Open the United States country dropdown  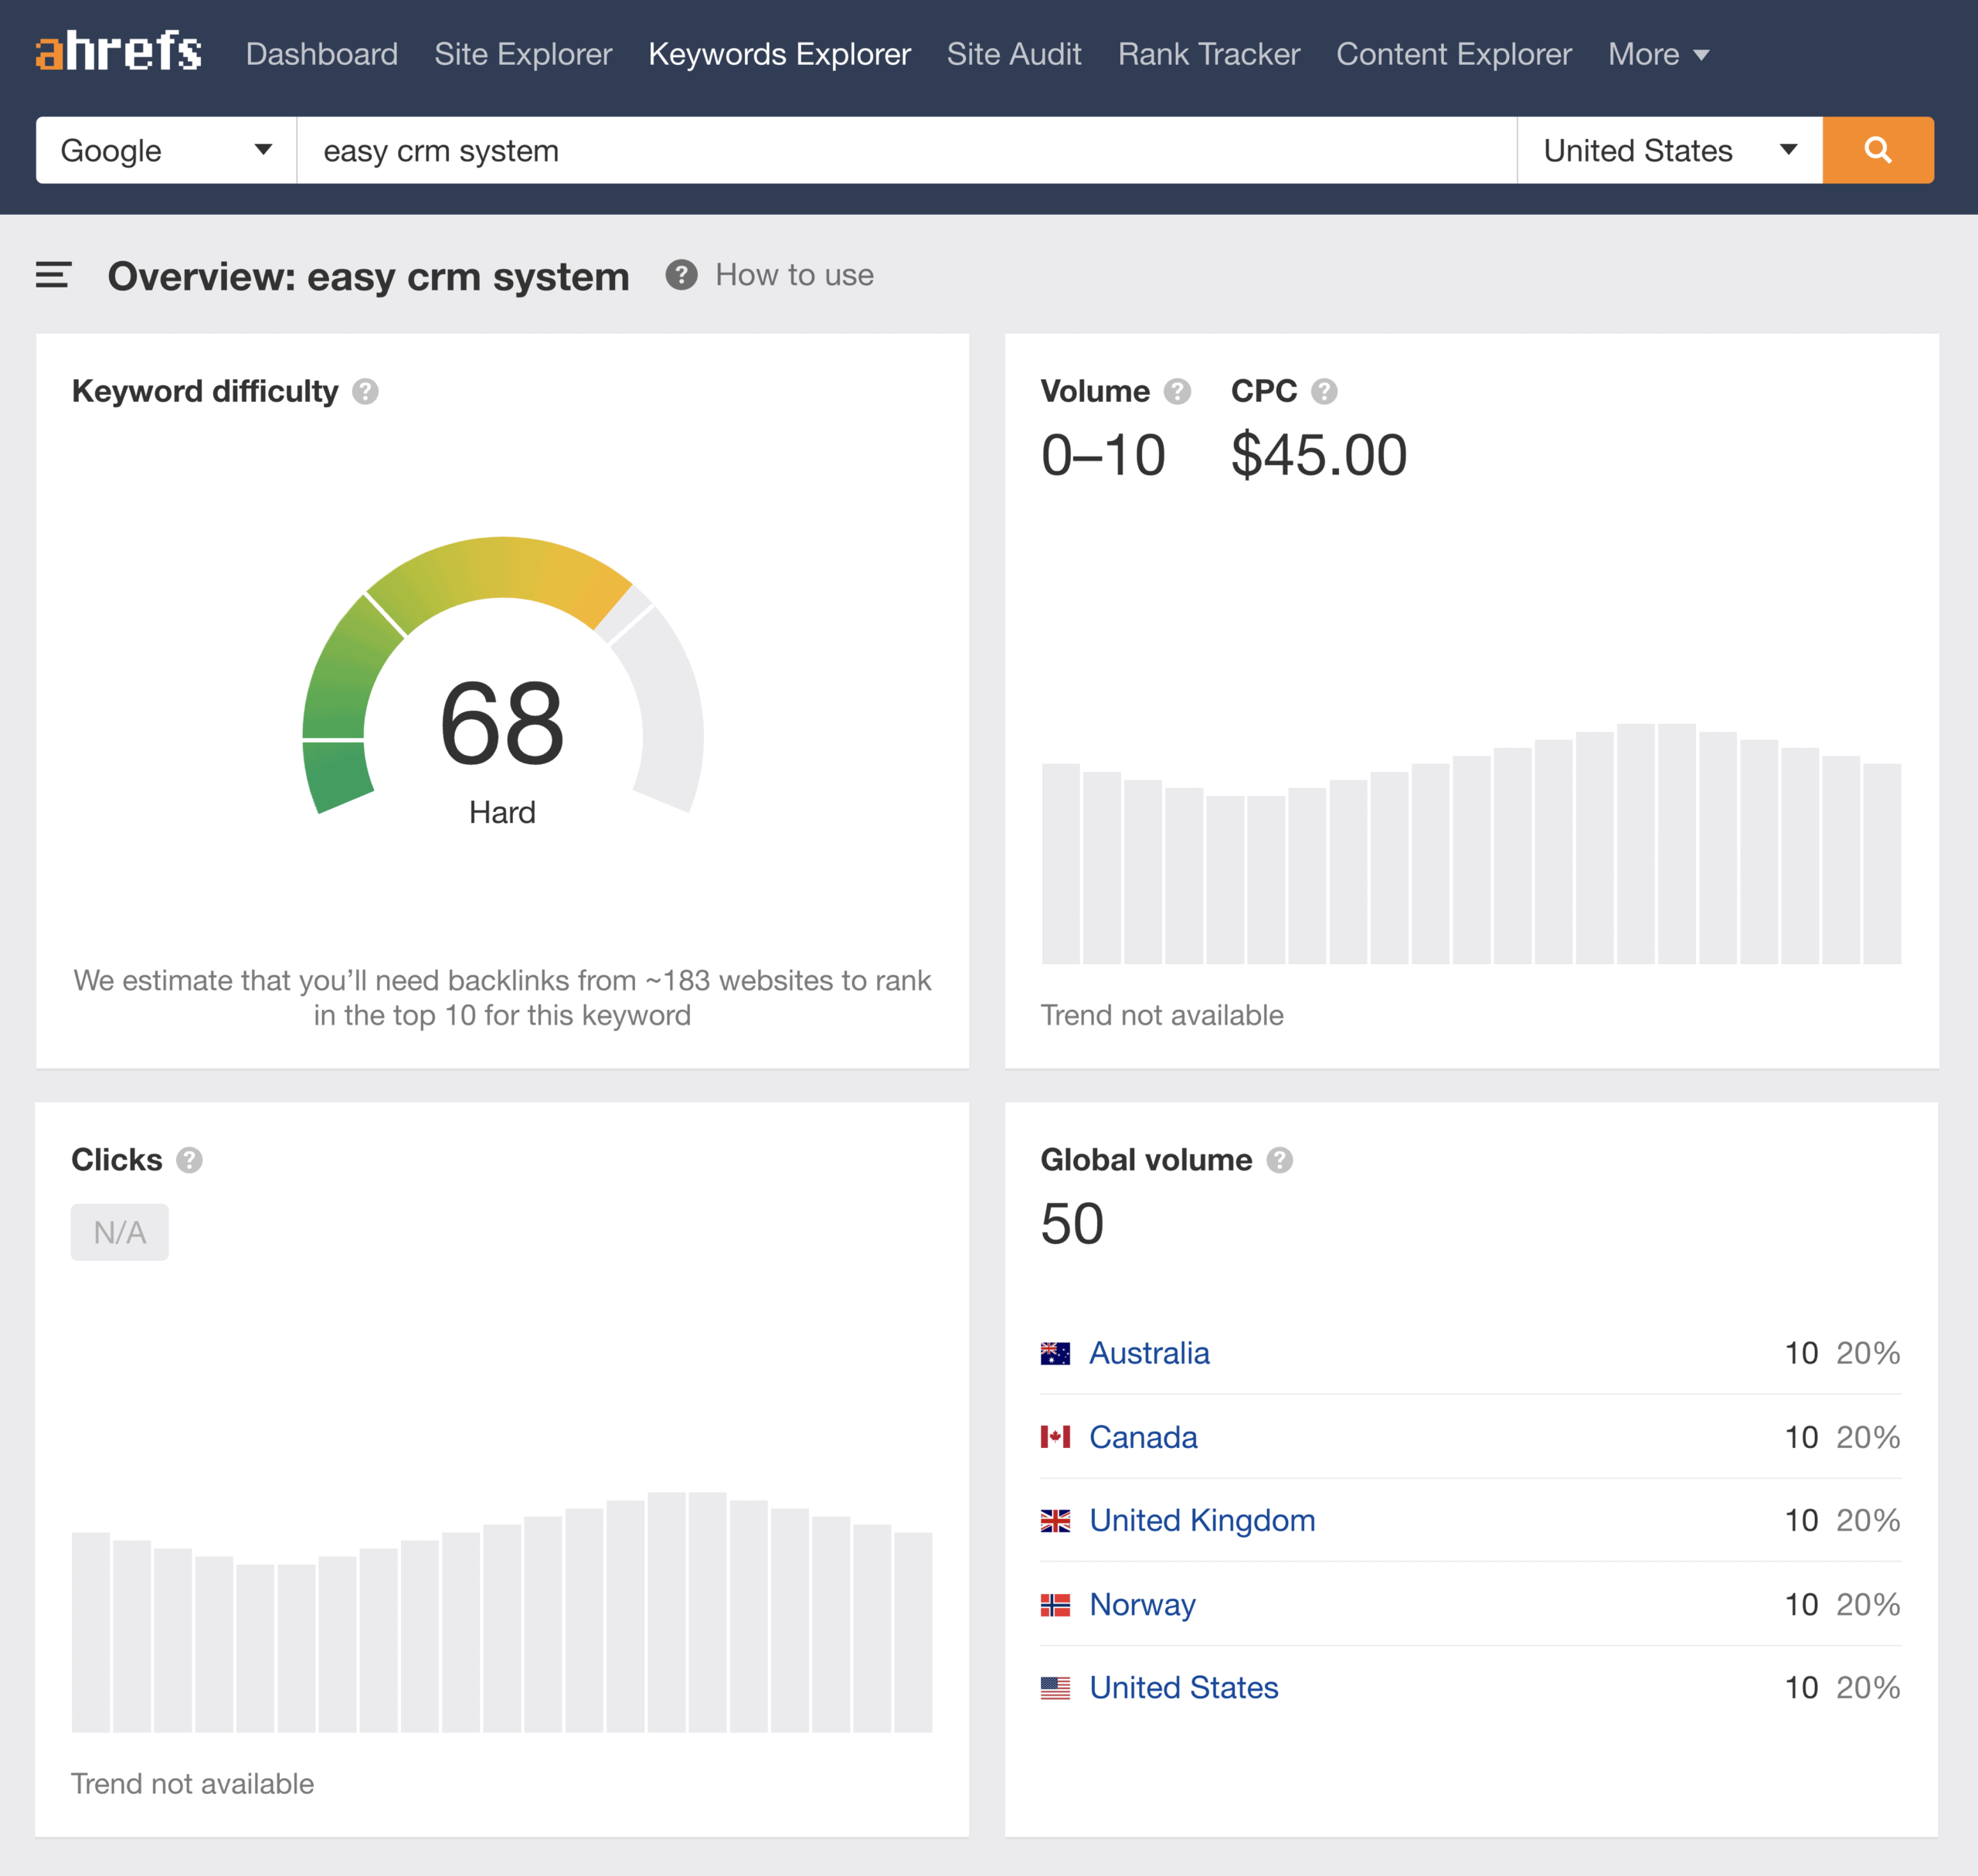click(1670, 150)
